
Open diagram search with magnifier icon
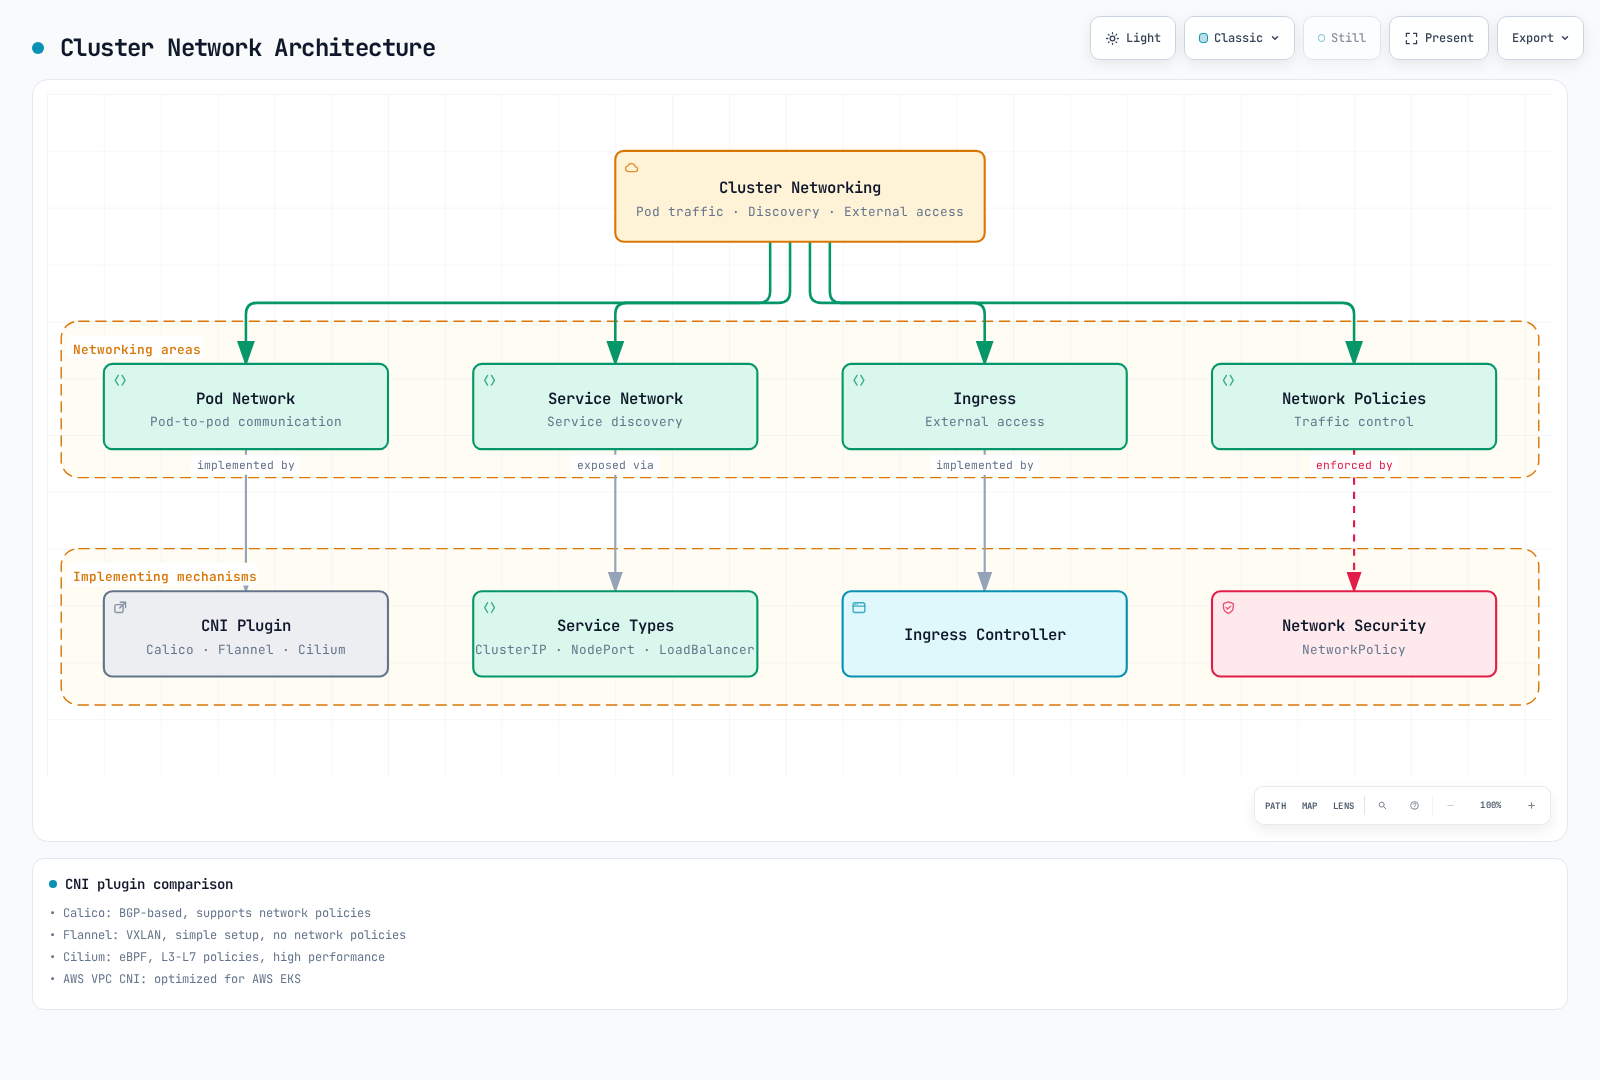pyautogui.click(x=1383, y=806)
